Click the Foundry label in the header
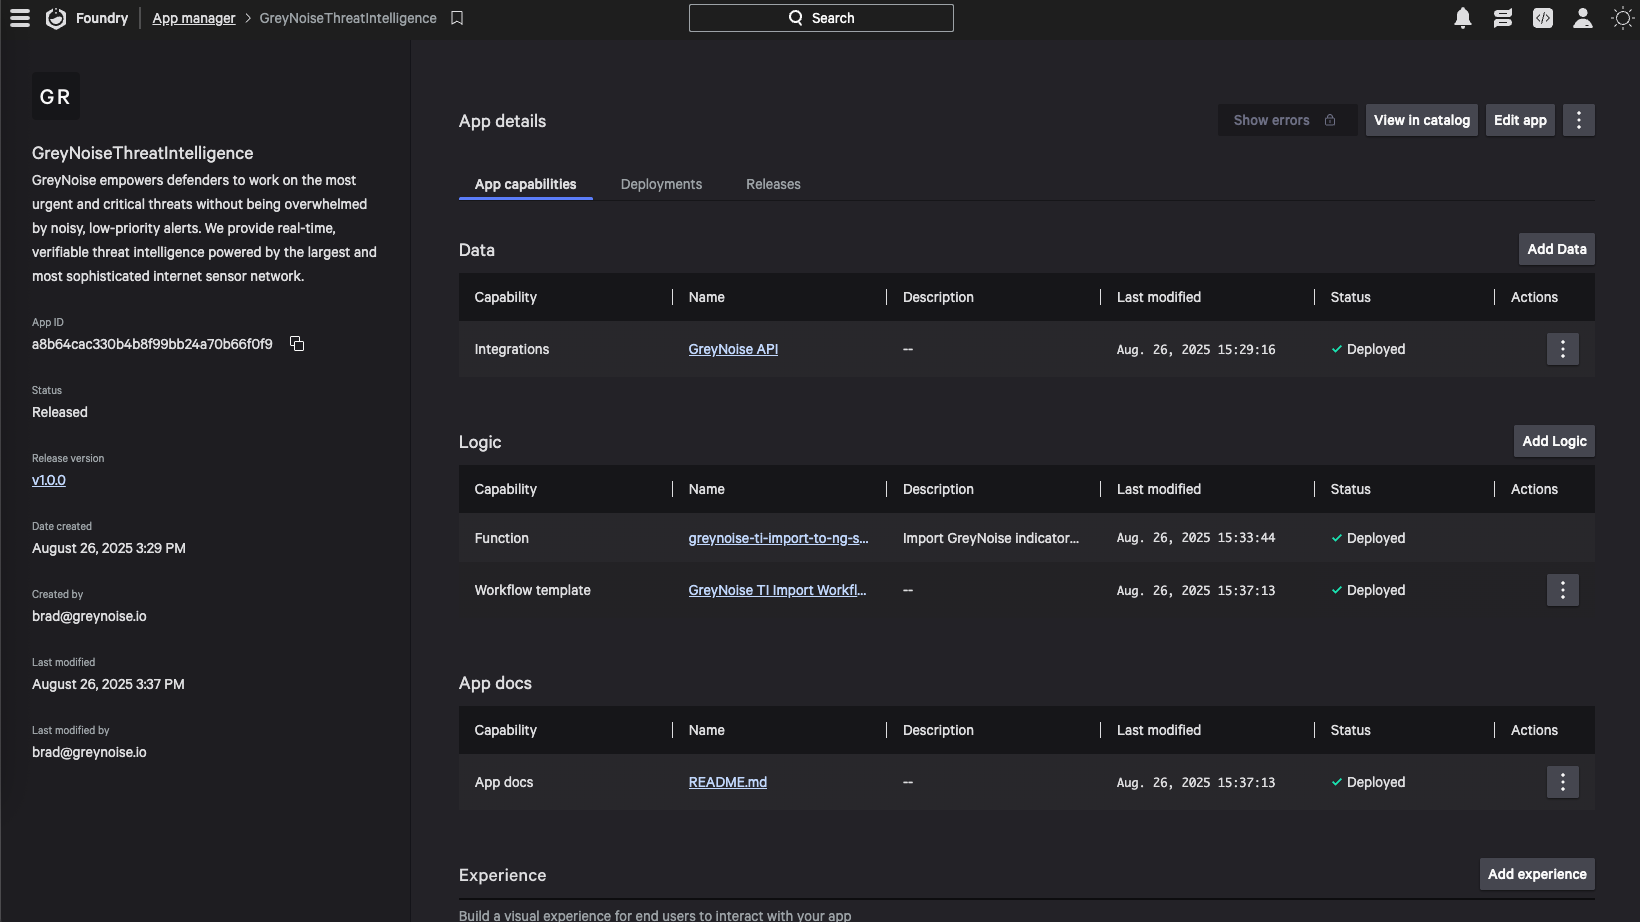The height and width of the screenshot is (922, 1640). tap(102, 18)
